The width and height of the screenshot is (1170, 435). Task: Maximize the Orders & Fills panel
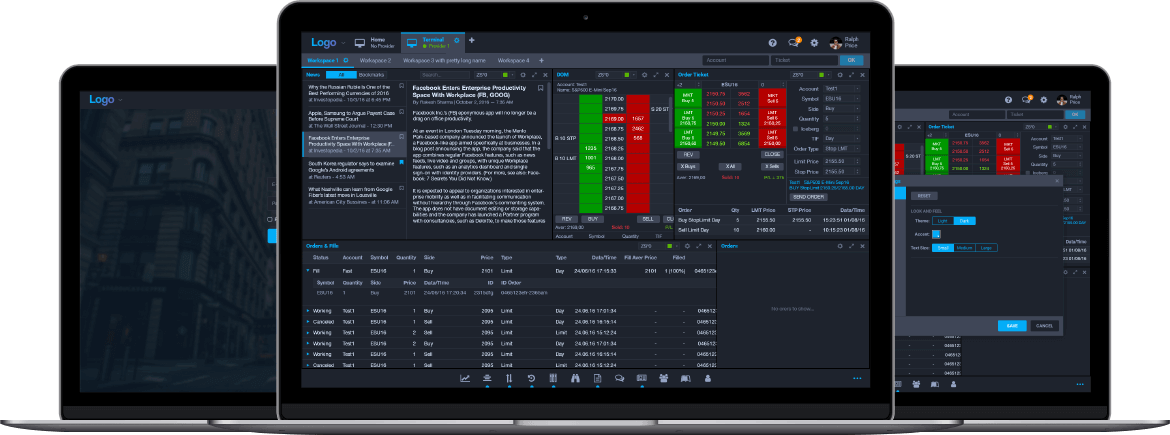coord(700,245)
